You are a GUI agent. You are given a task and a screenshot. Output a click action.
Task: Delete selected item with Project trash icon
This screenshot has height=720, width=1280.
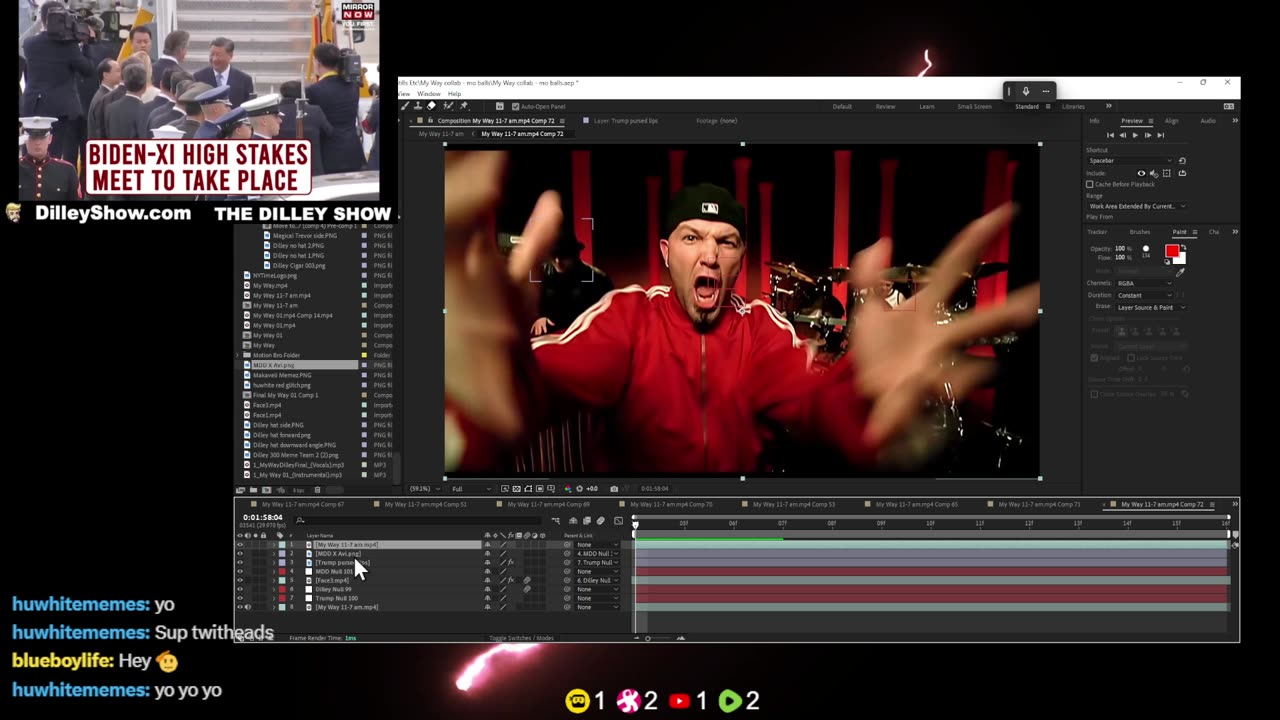point(317,490)
